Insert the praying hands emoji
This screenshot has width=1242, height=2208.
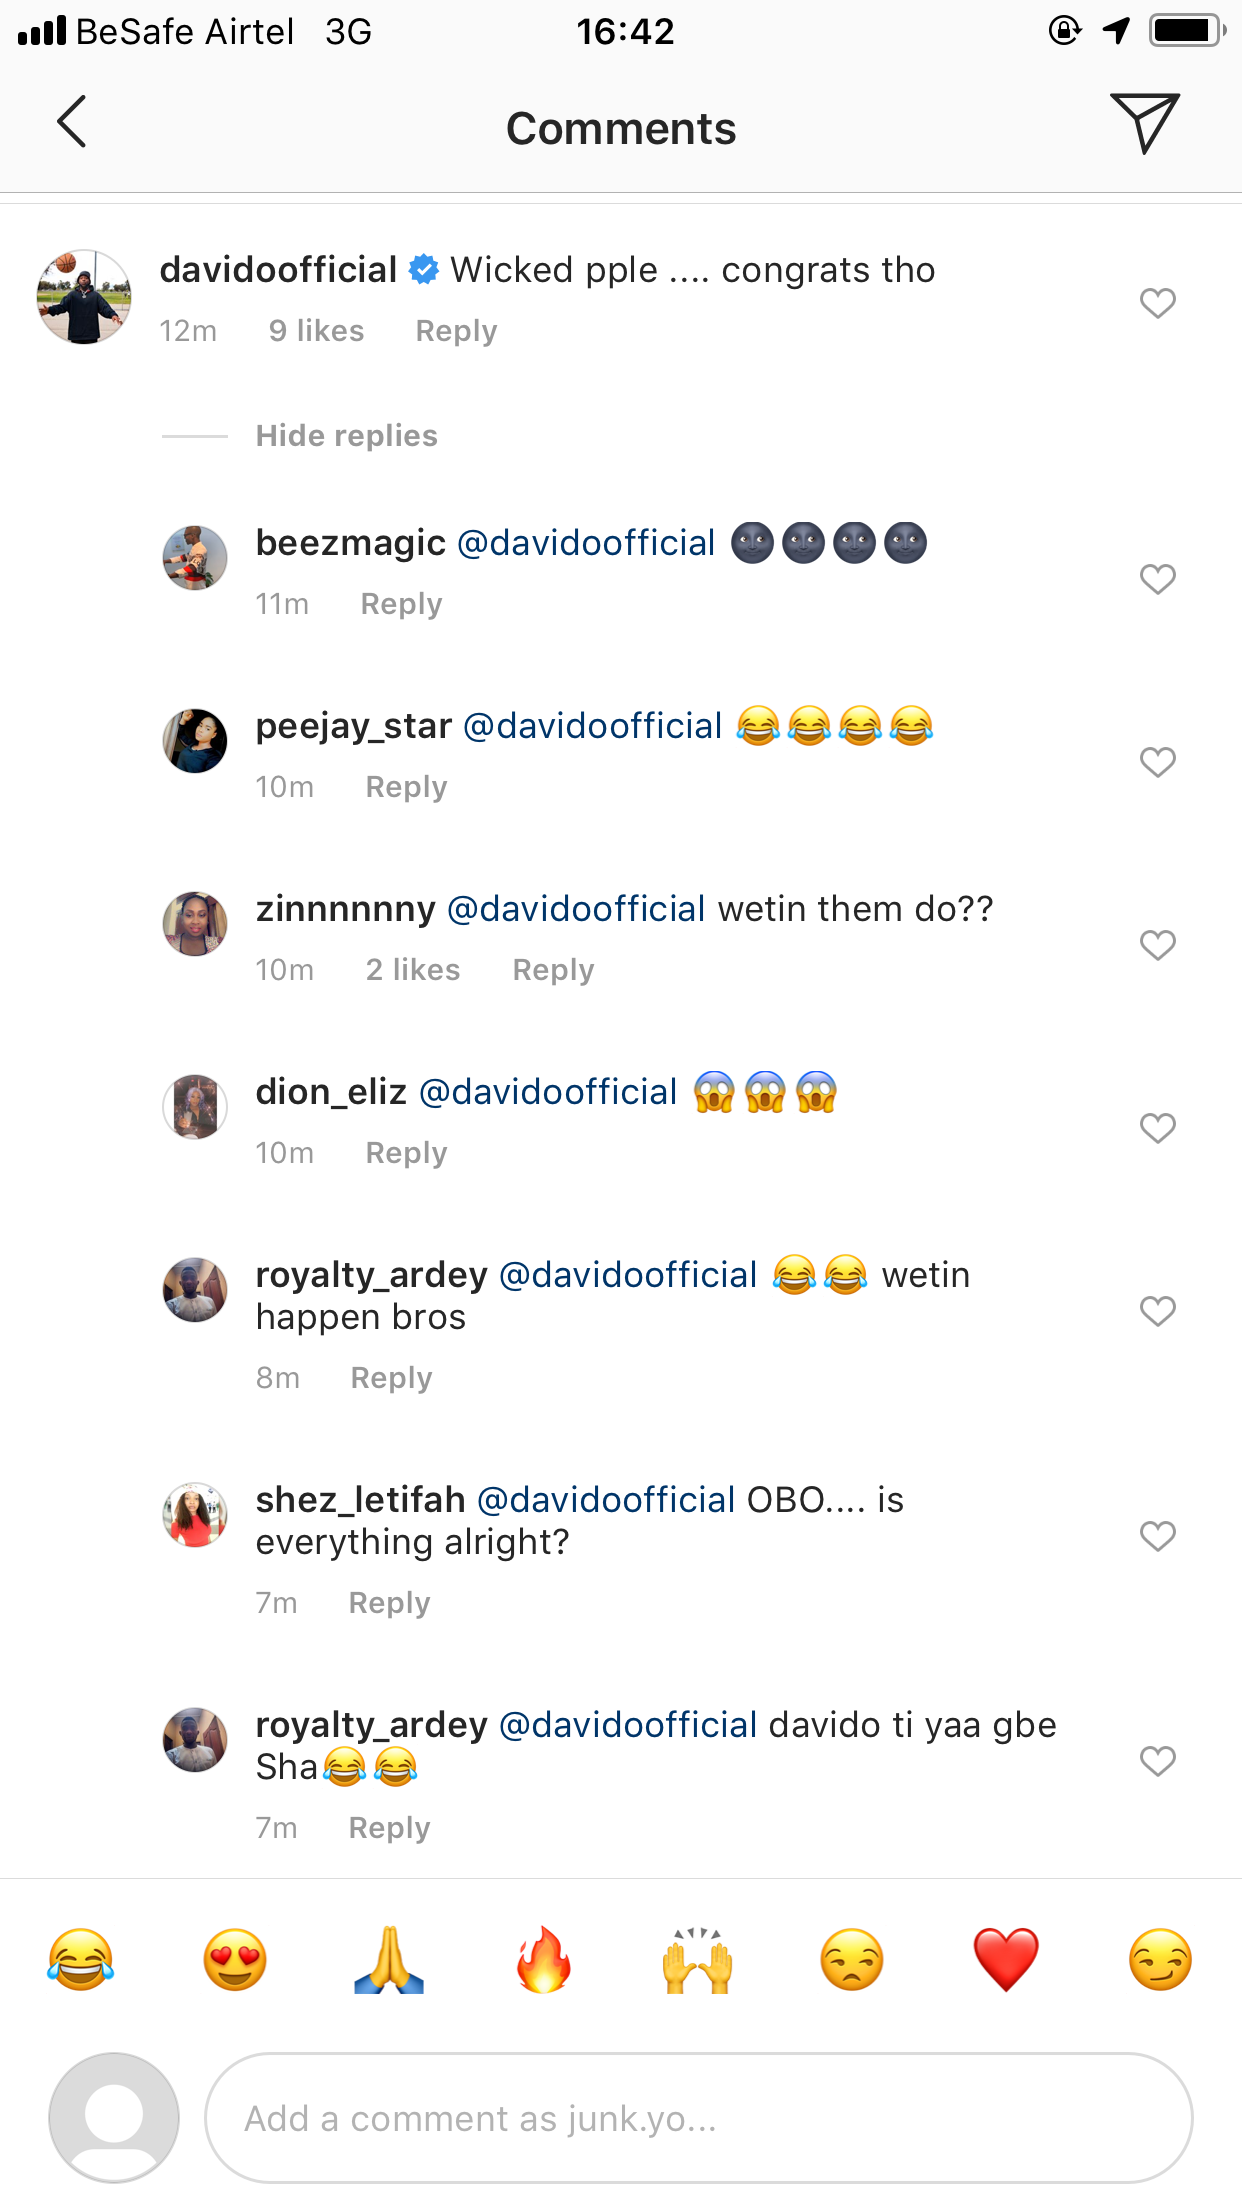389,1960
